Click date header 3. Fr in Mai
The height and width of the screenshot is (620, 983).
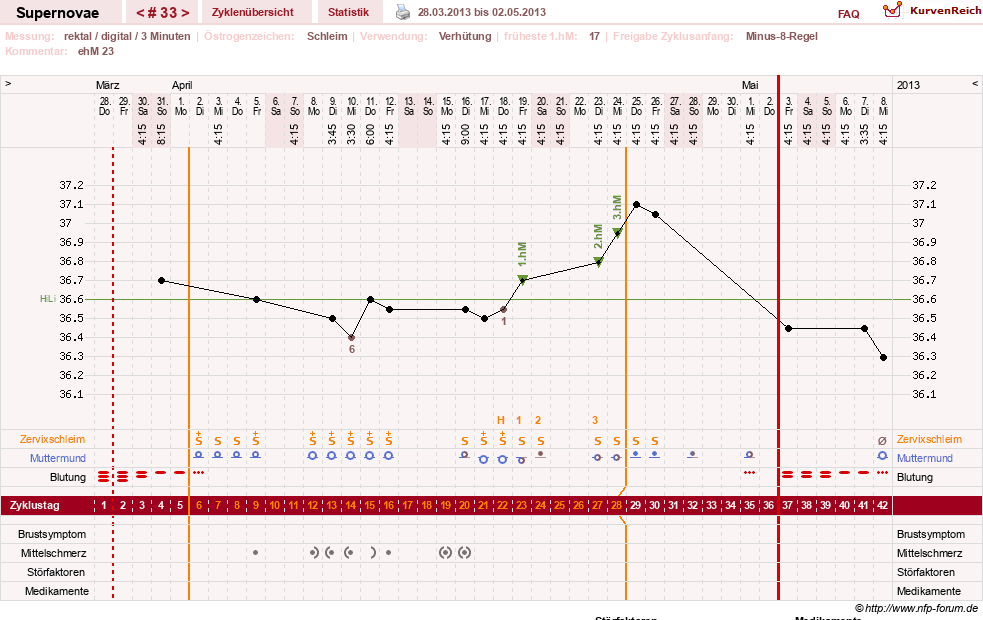(x=789, y=106)
